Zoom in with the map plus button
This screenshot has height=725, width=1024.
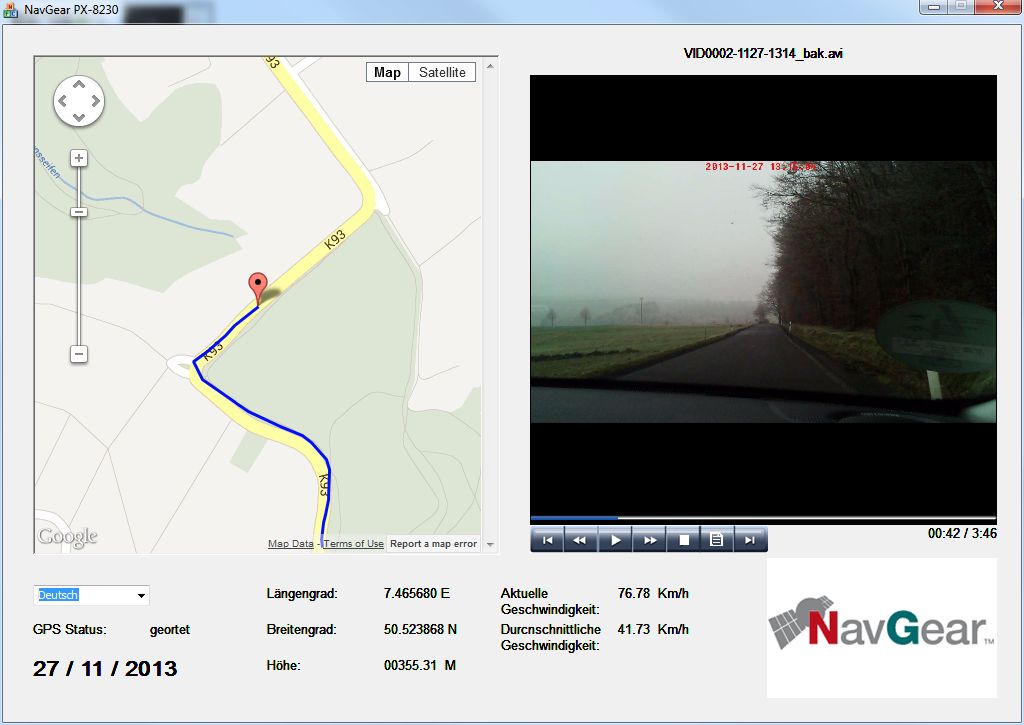79,158
